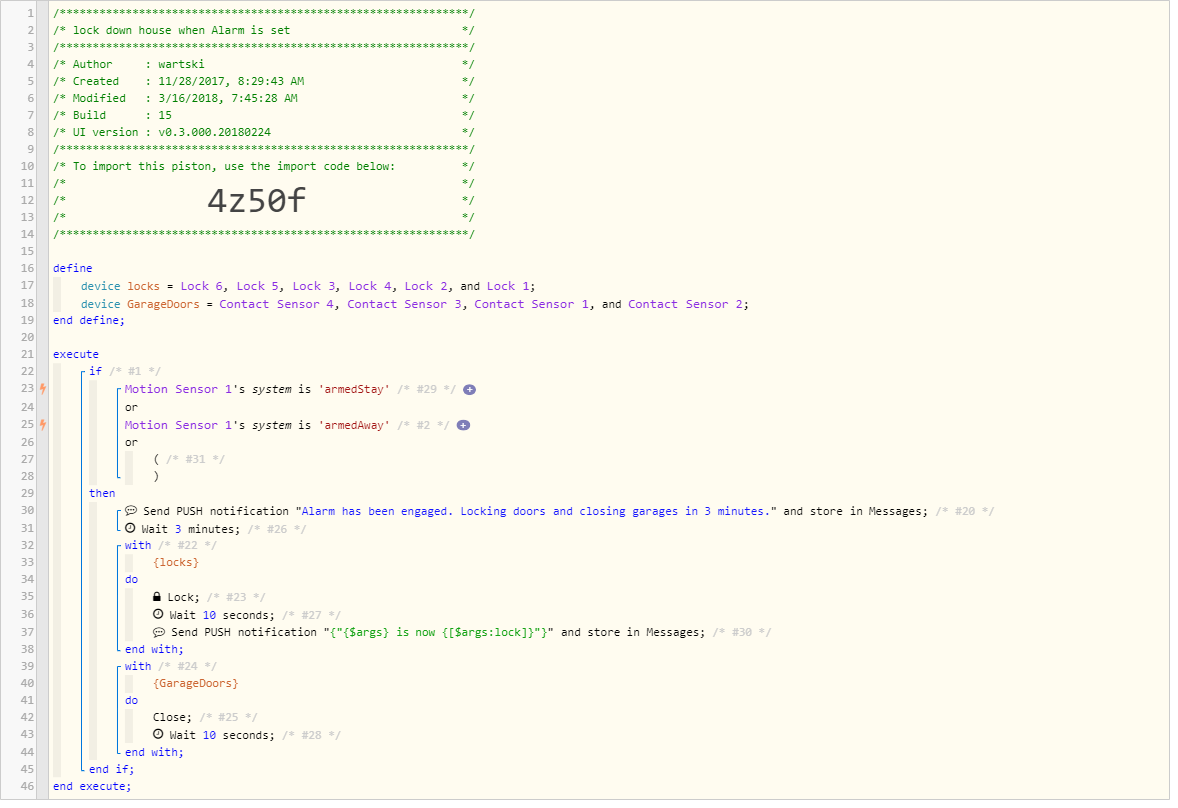Image resolution: width=1178 pixels, height=808 pixels.
Task: Click the clock icon beside Wait 3 minutes
Action: [130, 529]
